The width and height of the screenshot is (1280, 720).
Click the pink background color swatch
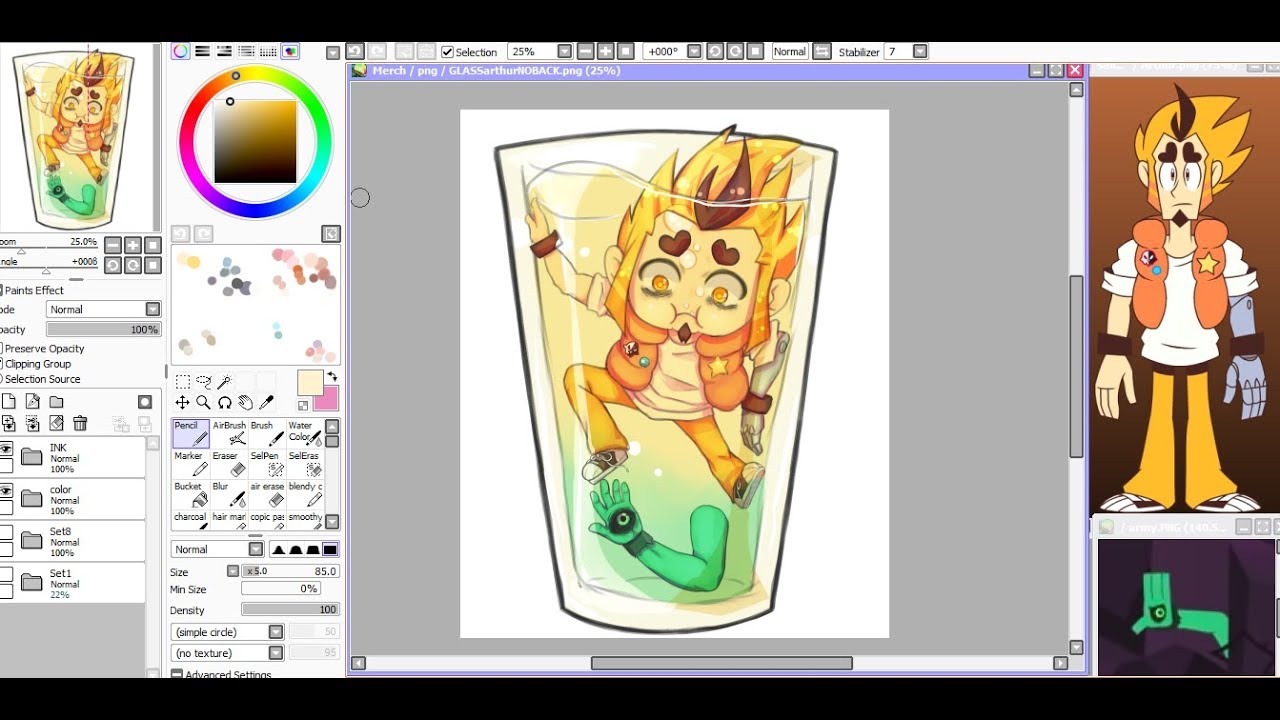point(328,400)
